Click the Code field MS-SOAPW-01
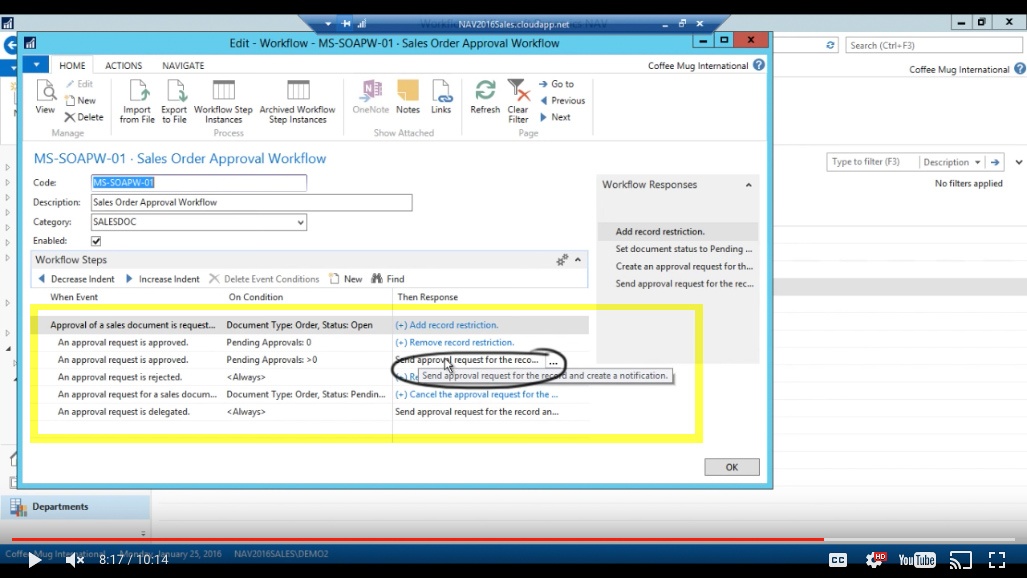Screen dimensions: 1027x578 tap(199, 183)
